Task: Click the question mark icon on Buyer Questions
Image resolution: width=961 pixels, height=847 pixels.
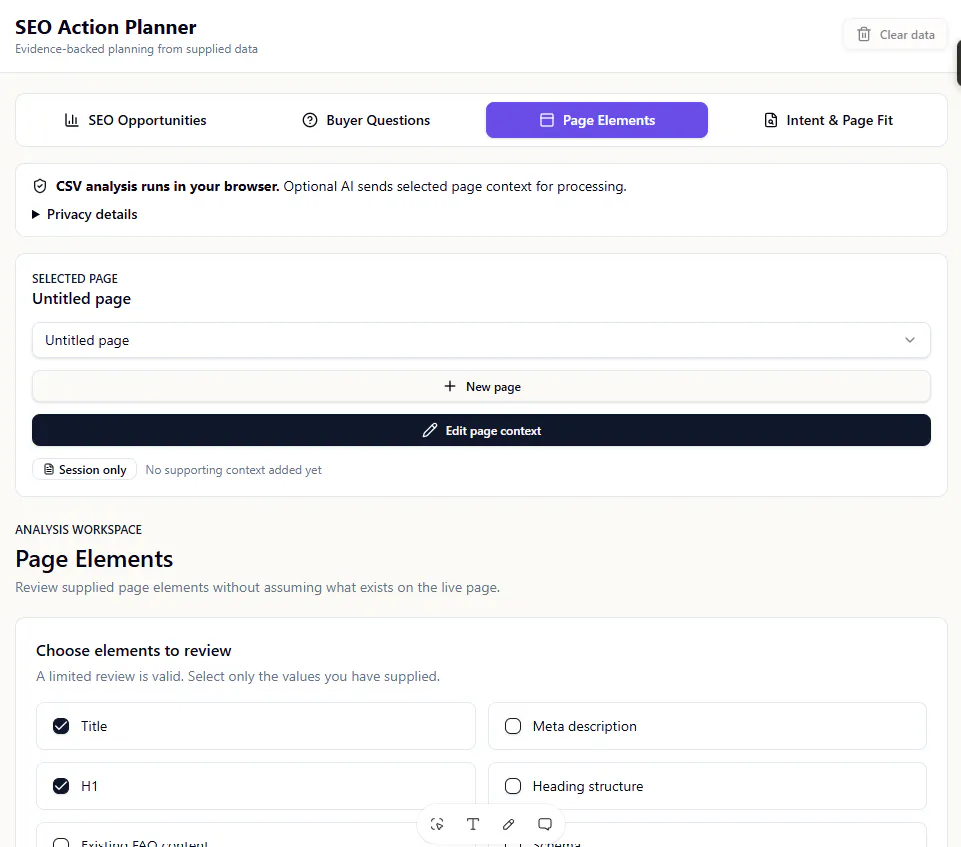Action: (x=310, y=120)
